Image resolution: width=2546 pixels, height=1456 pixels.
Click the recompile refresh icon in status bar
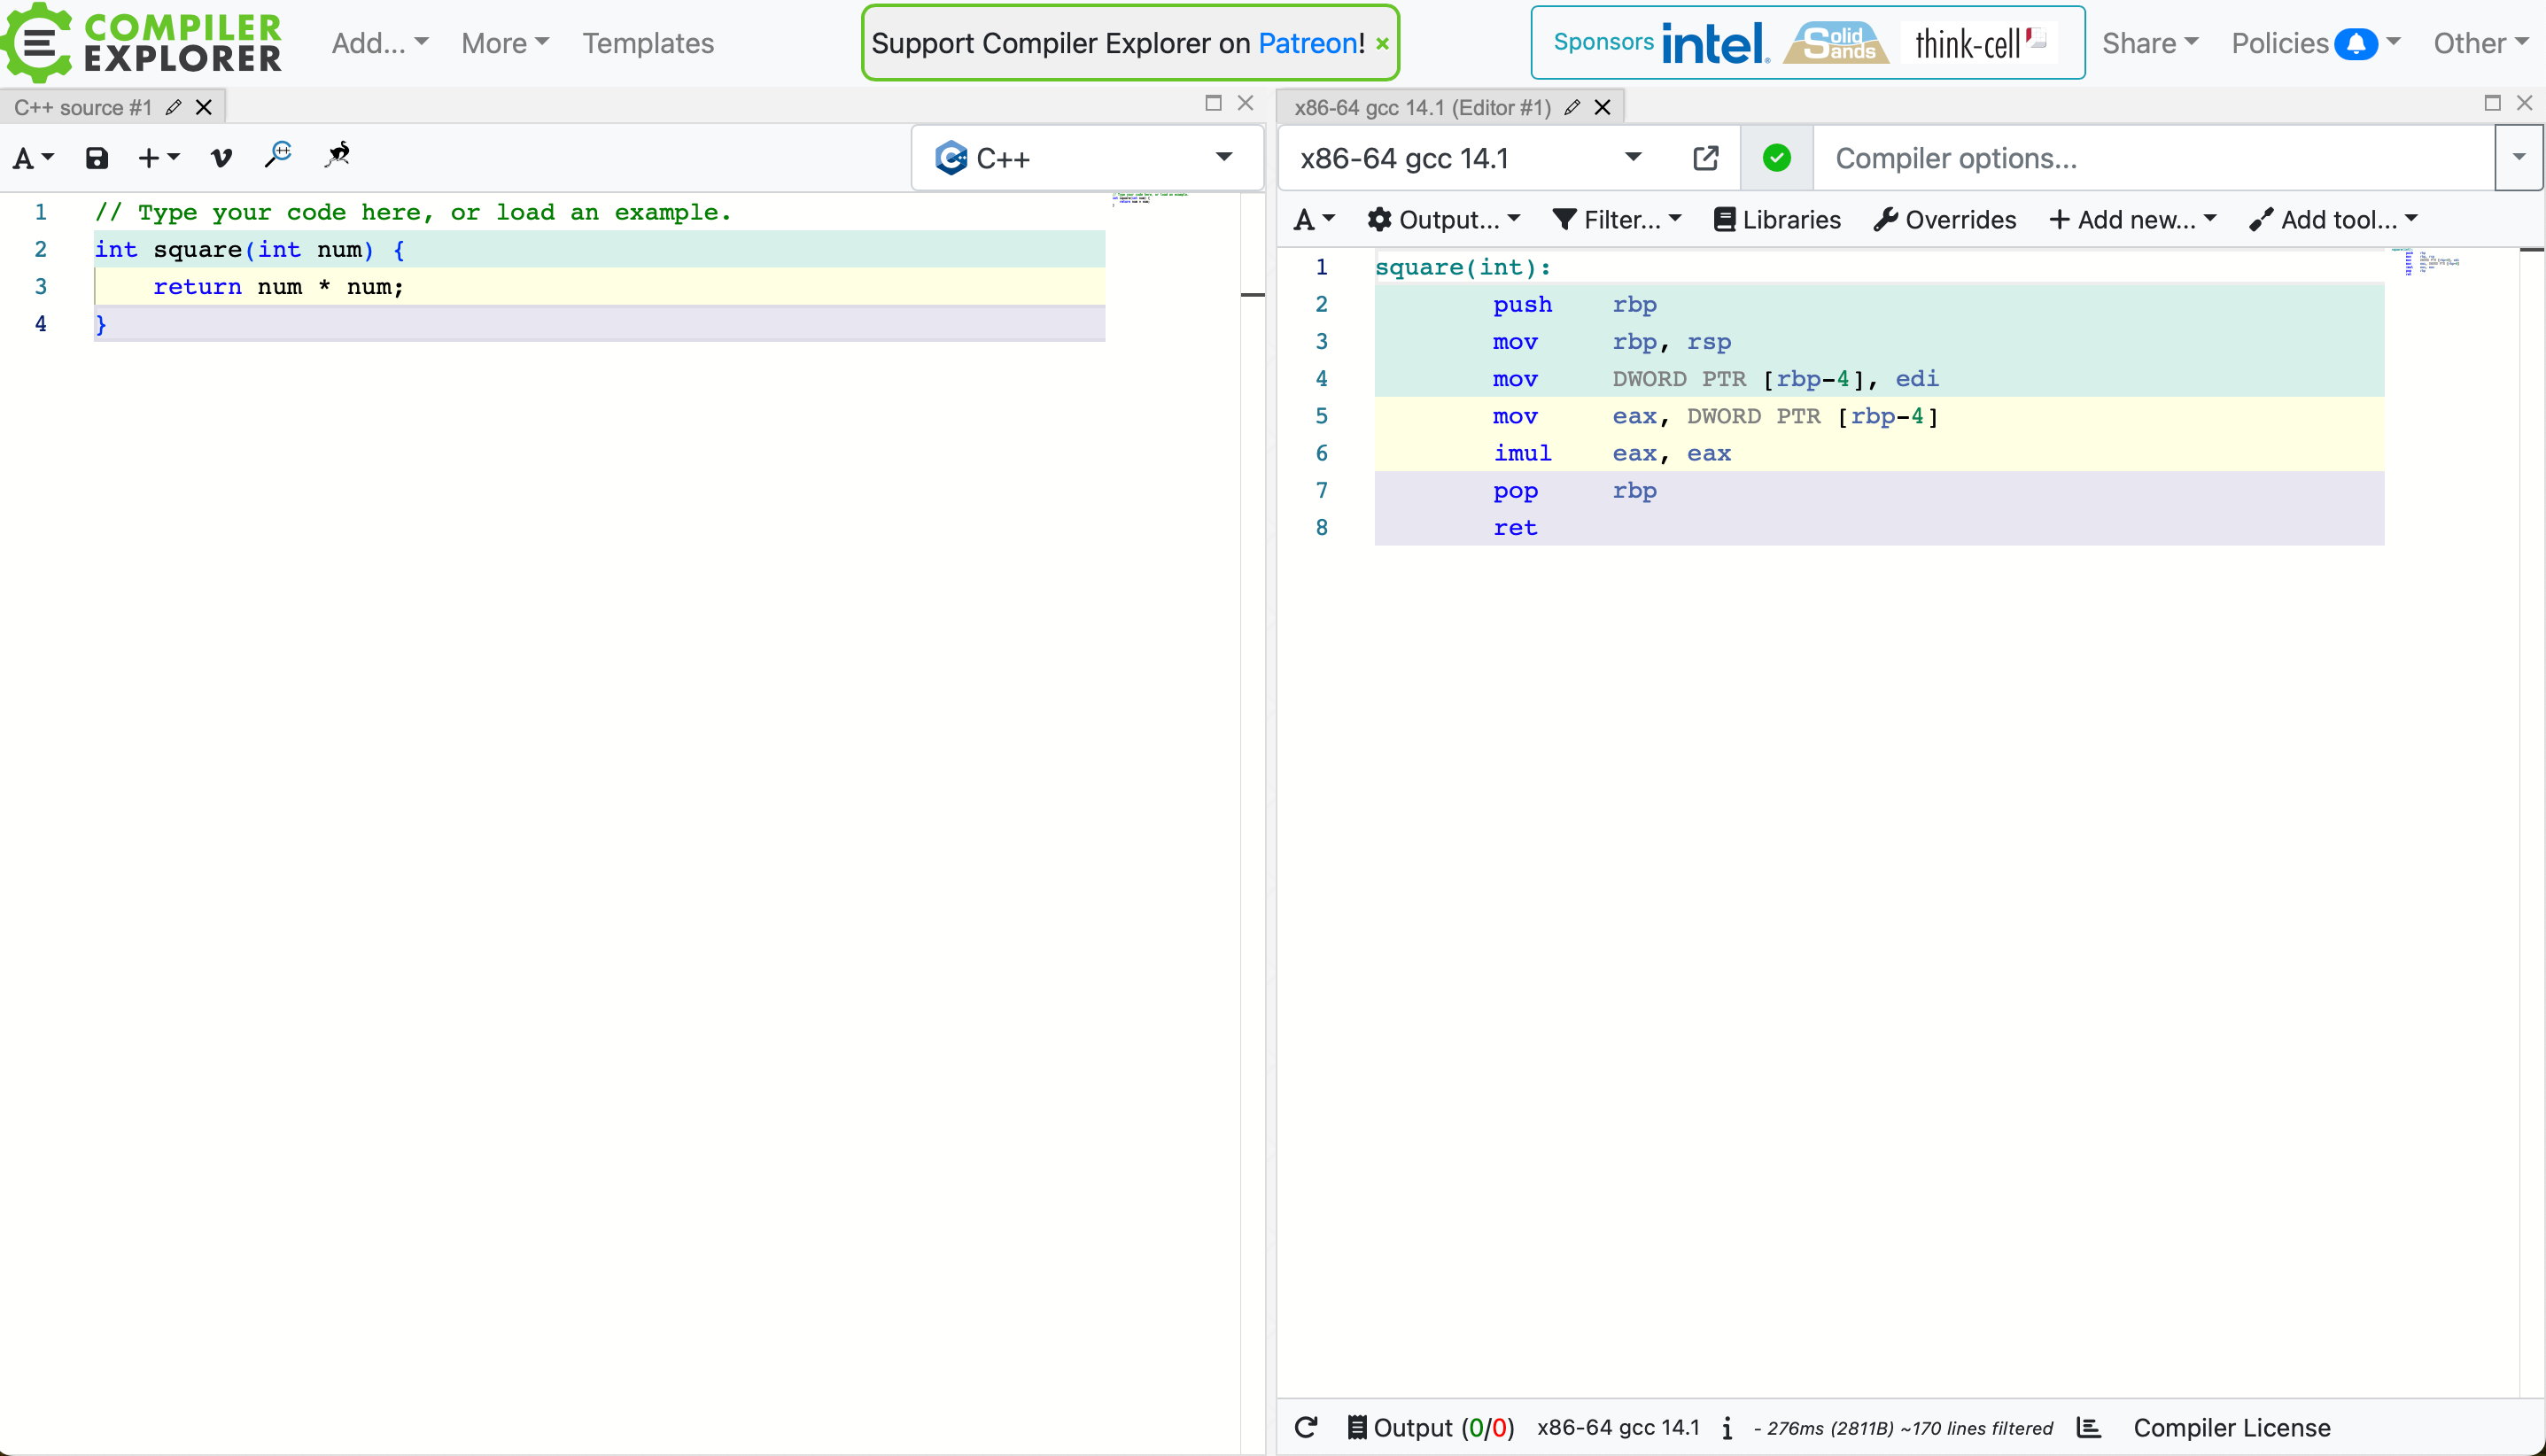pyautogui.click(x=1306, y=1427)
